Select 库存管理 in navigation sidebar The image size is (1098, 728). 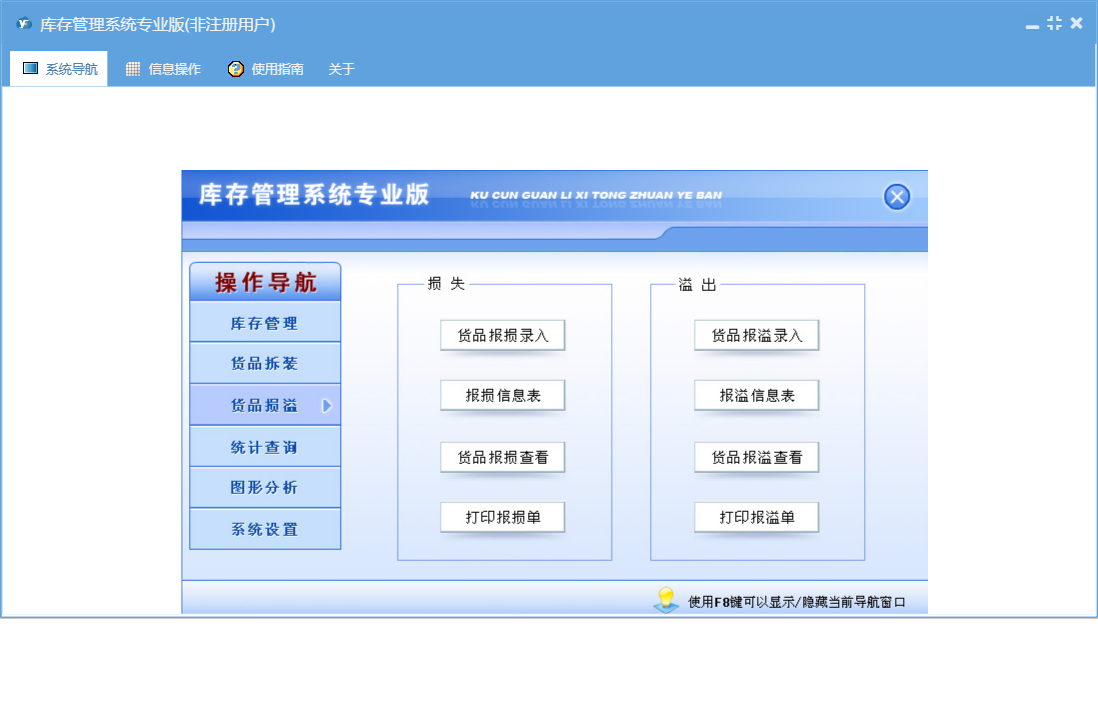(x=265, y=323)
